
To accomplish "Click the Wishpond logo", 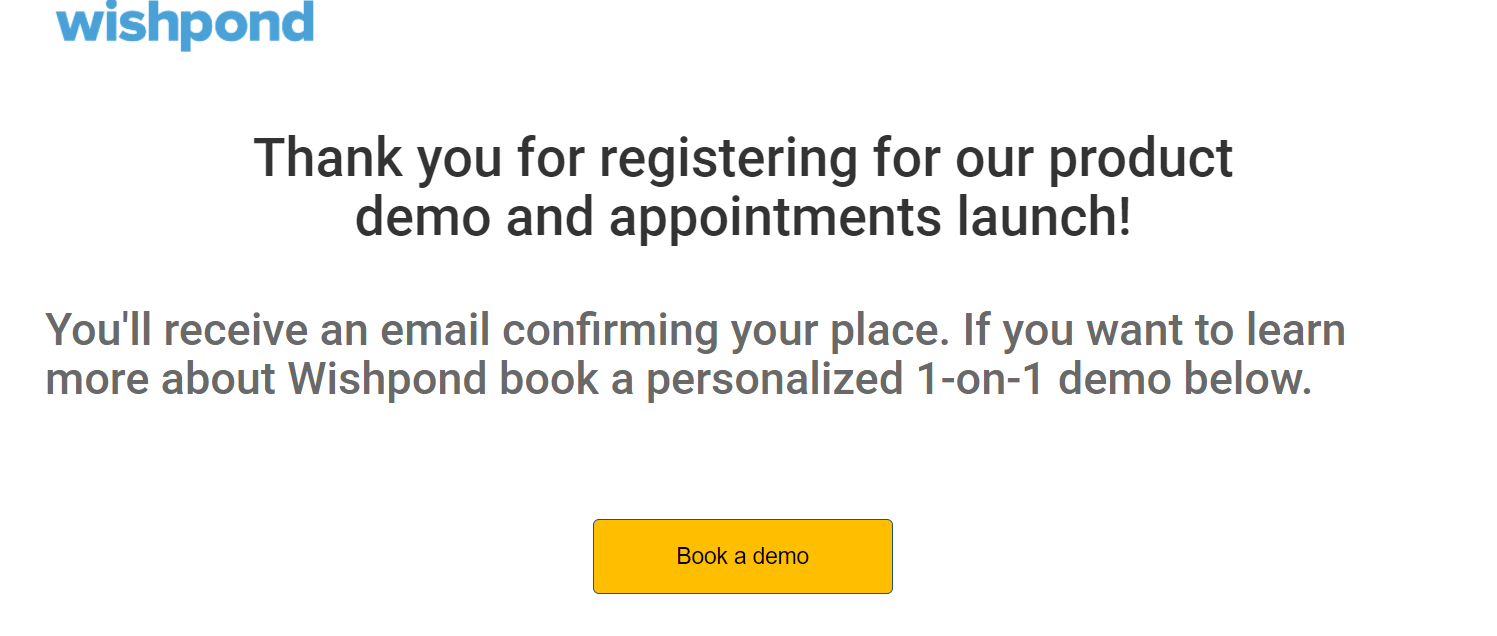I will point(185,23).
